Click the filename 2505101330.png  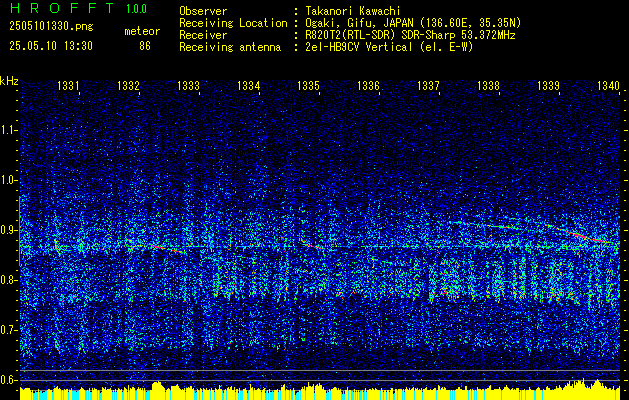pyautogui.click(x=51, y=27)
